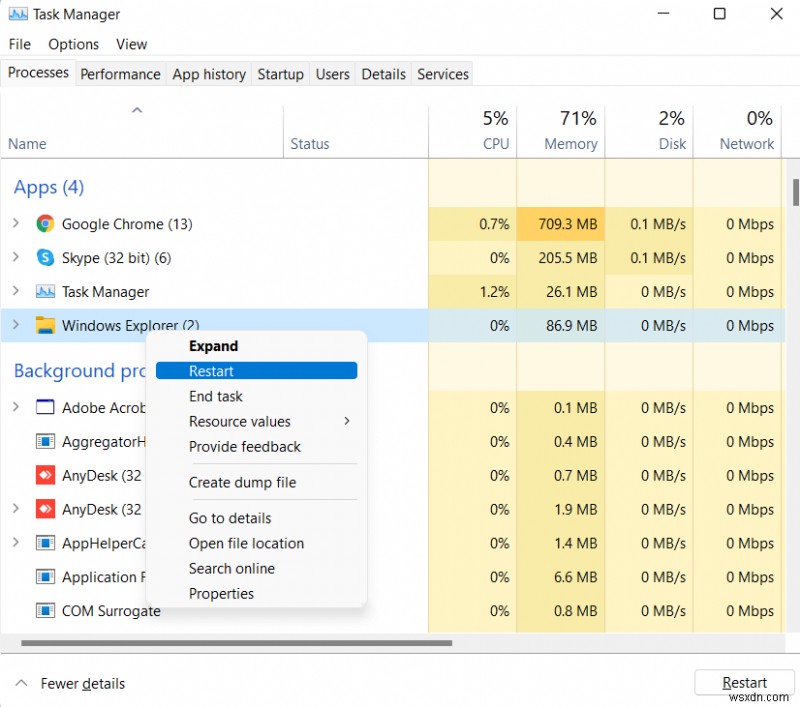The height and width of the screenshot is (707, 800).
Task: Click the COM Surrogate process icon
Action: coord(44,611)
